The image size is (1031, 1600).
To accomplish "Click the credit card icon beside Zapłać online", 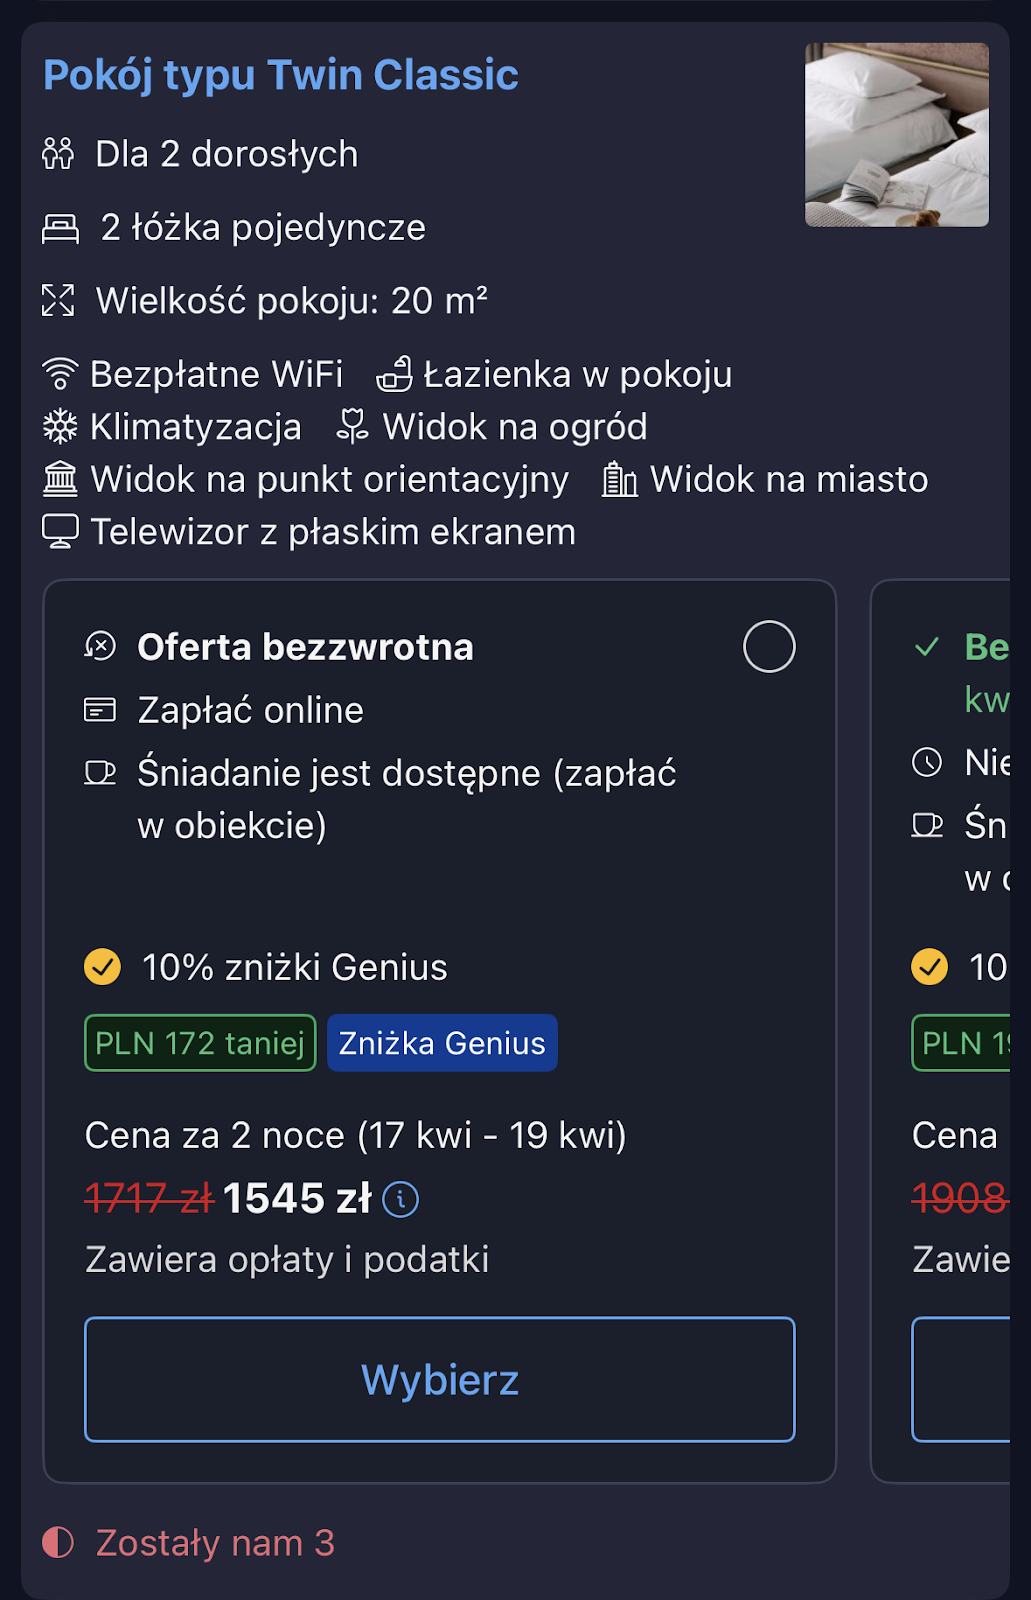I will [x=100, y=710].
